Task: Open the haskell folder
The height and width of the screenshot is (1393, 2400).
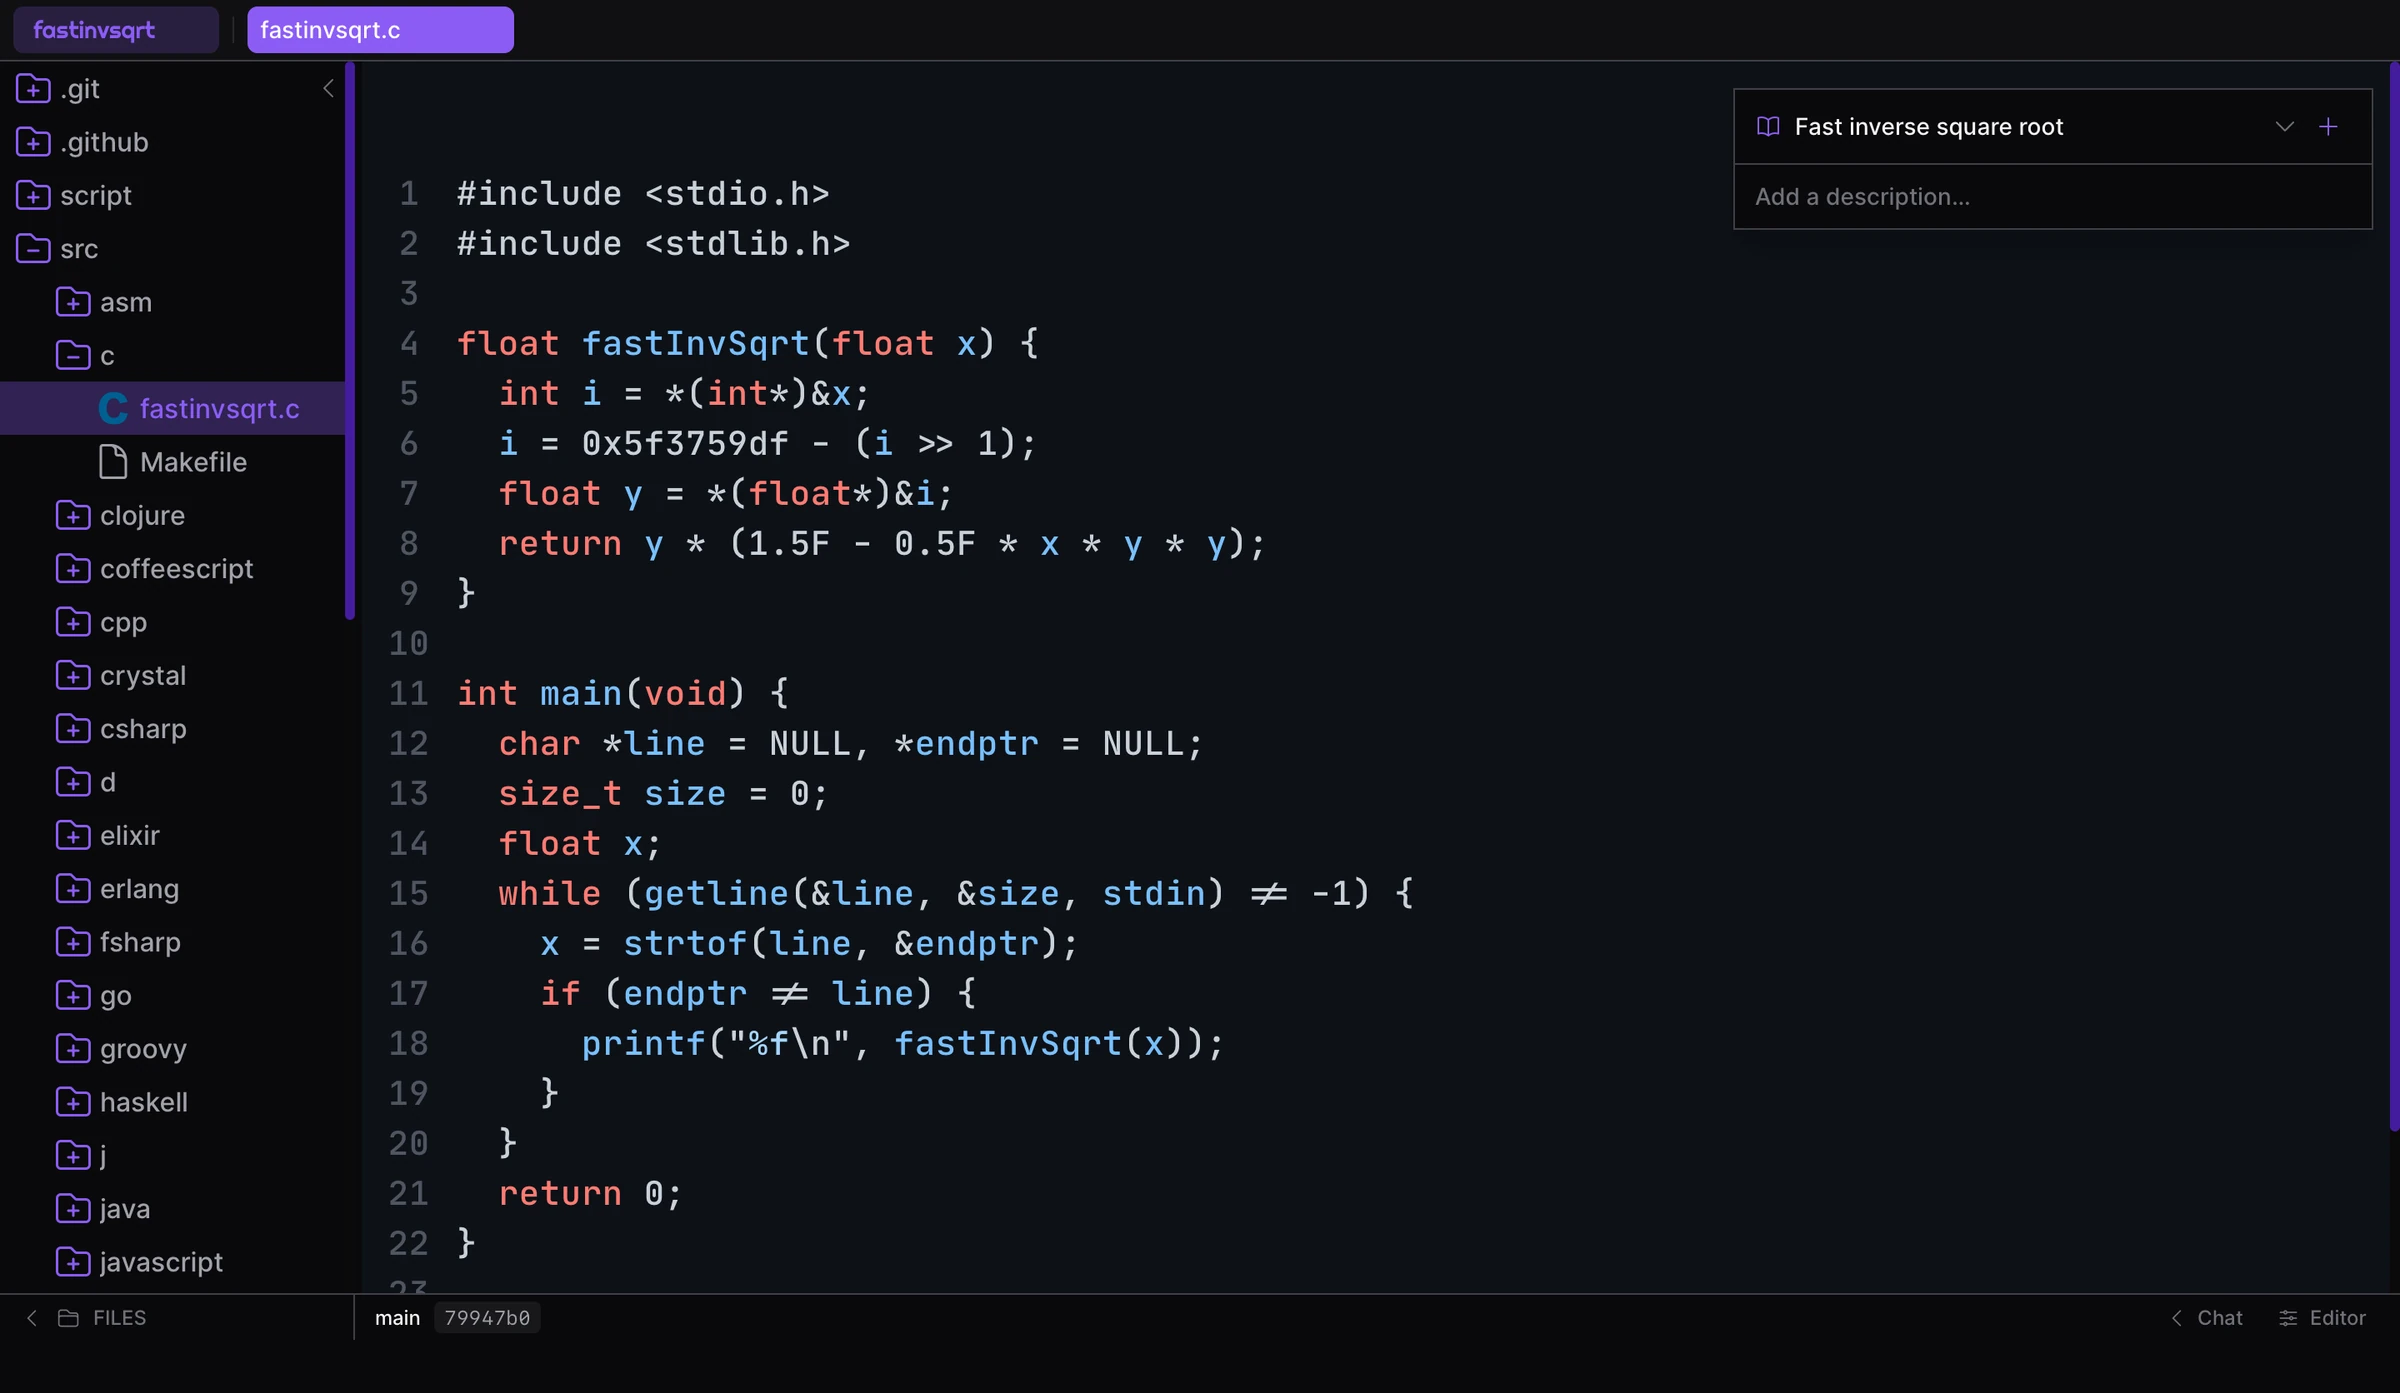Action: [172, 1102]
